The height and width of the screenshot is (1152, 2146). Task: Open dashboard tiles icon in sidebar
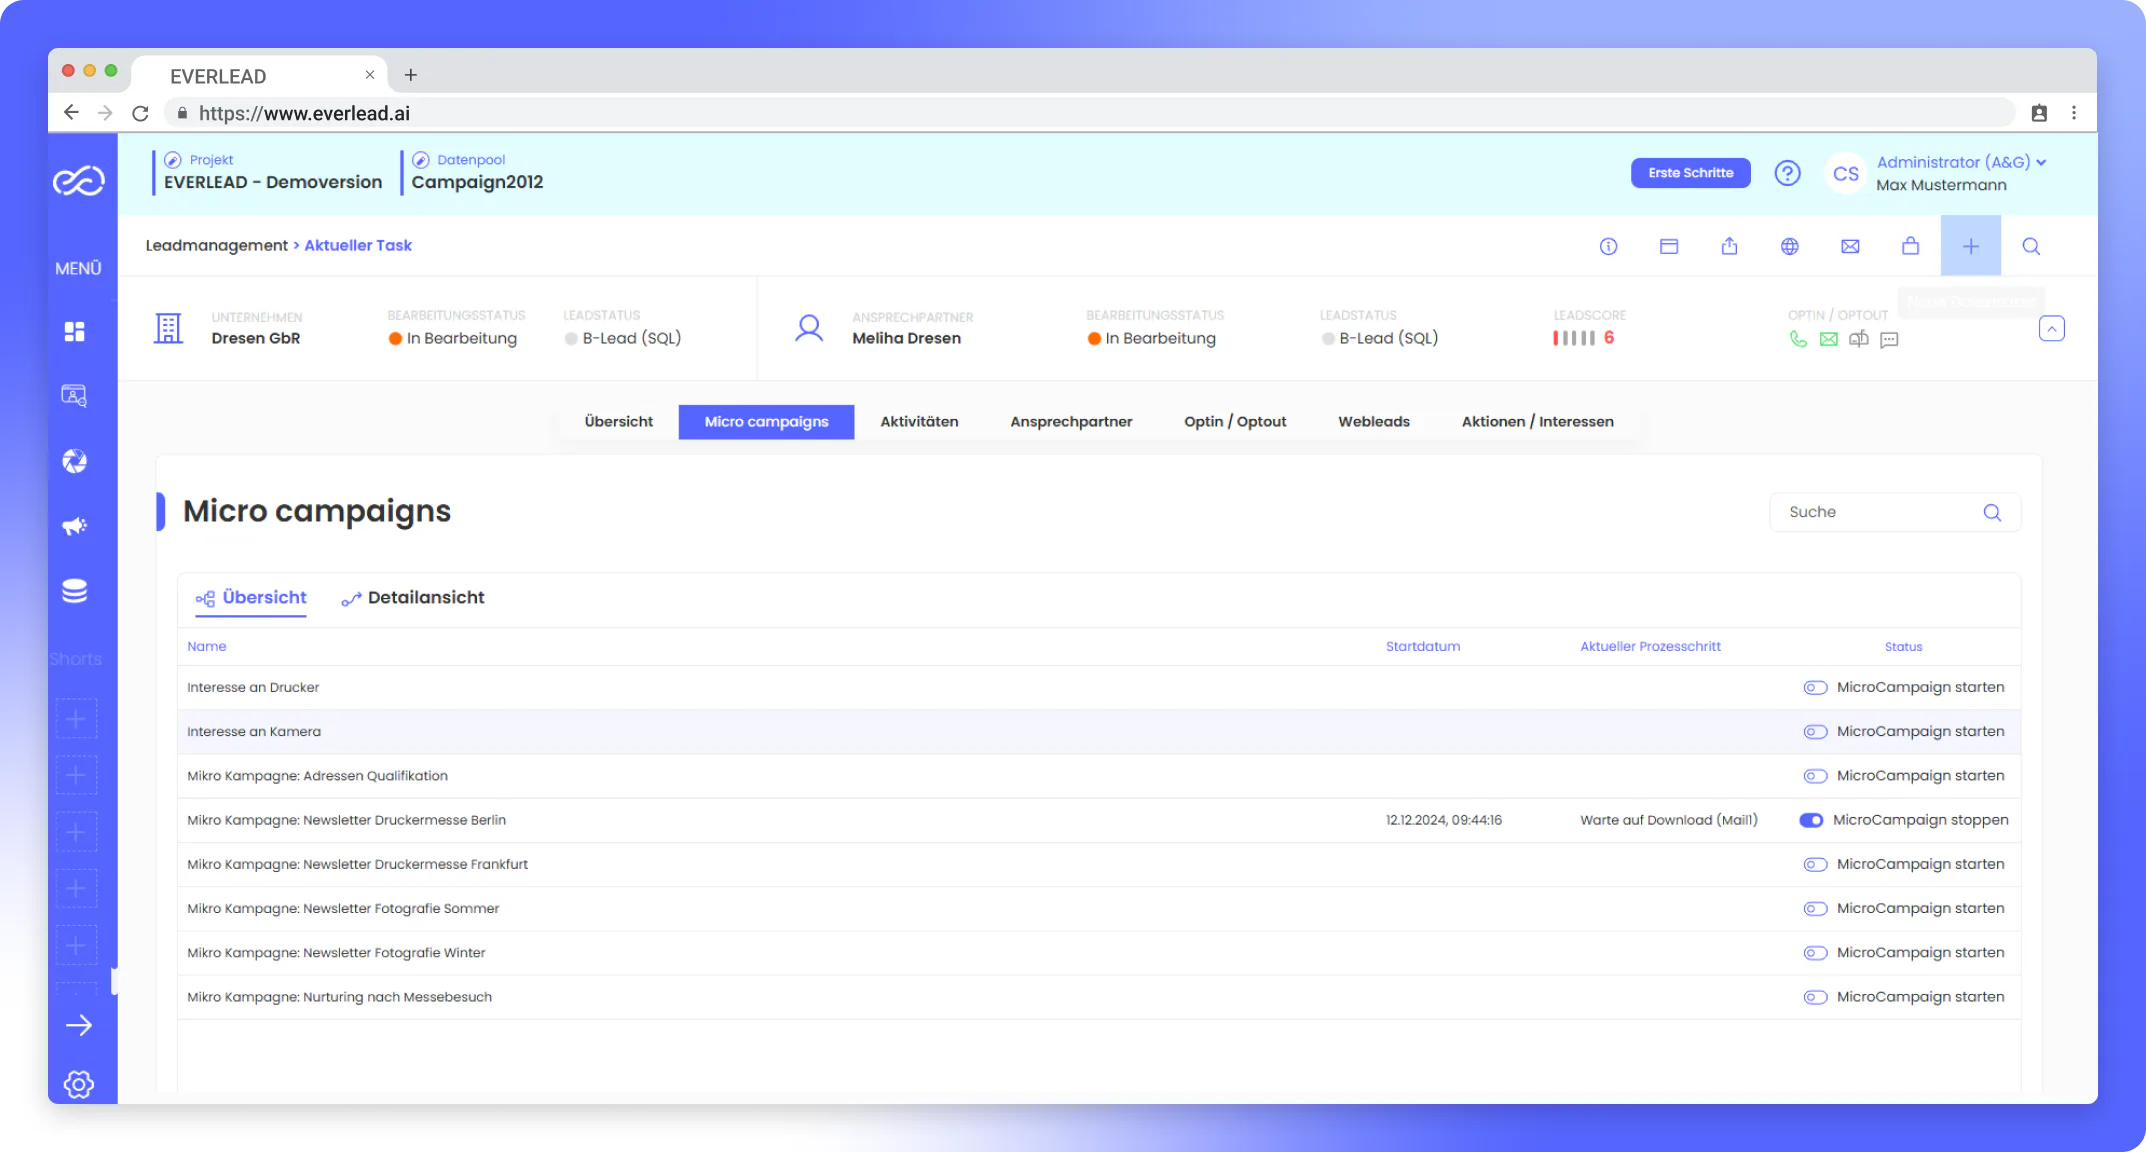coord(75,331)
